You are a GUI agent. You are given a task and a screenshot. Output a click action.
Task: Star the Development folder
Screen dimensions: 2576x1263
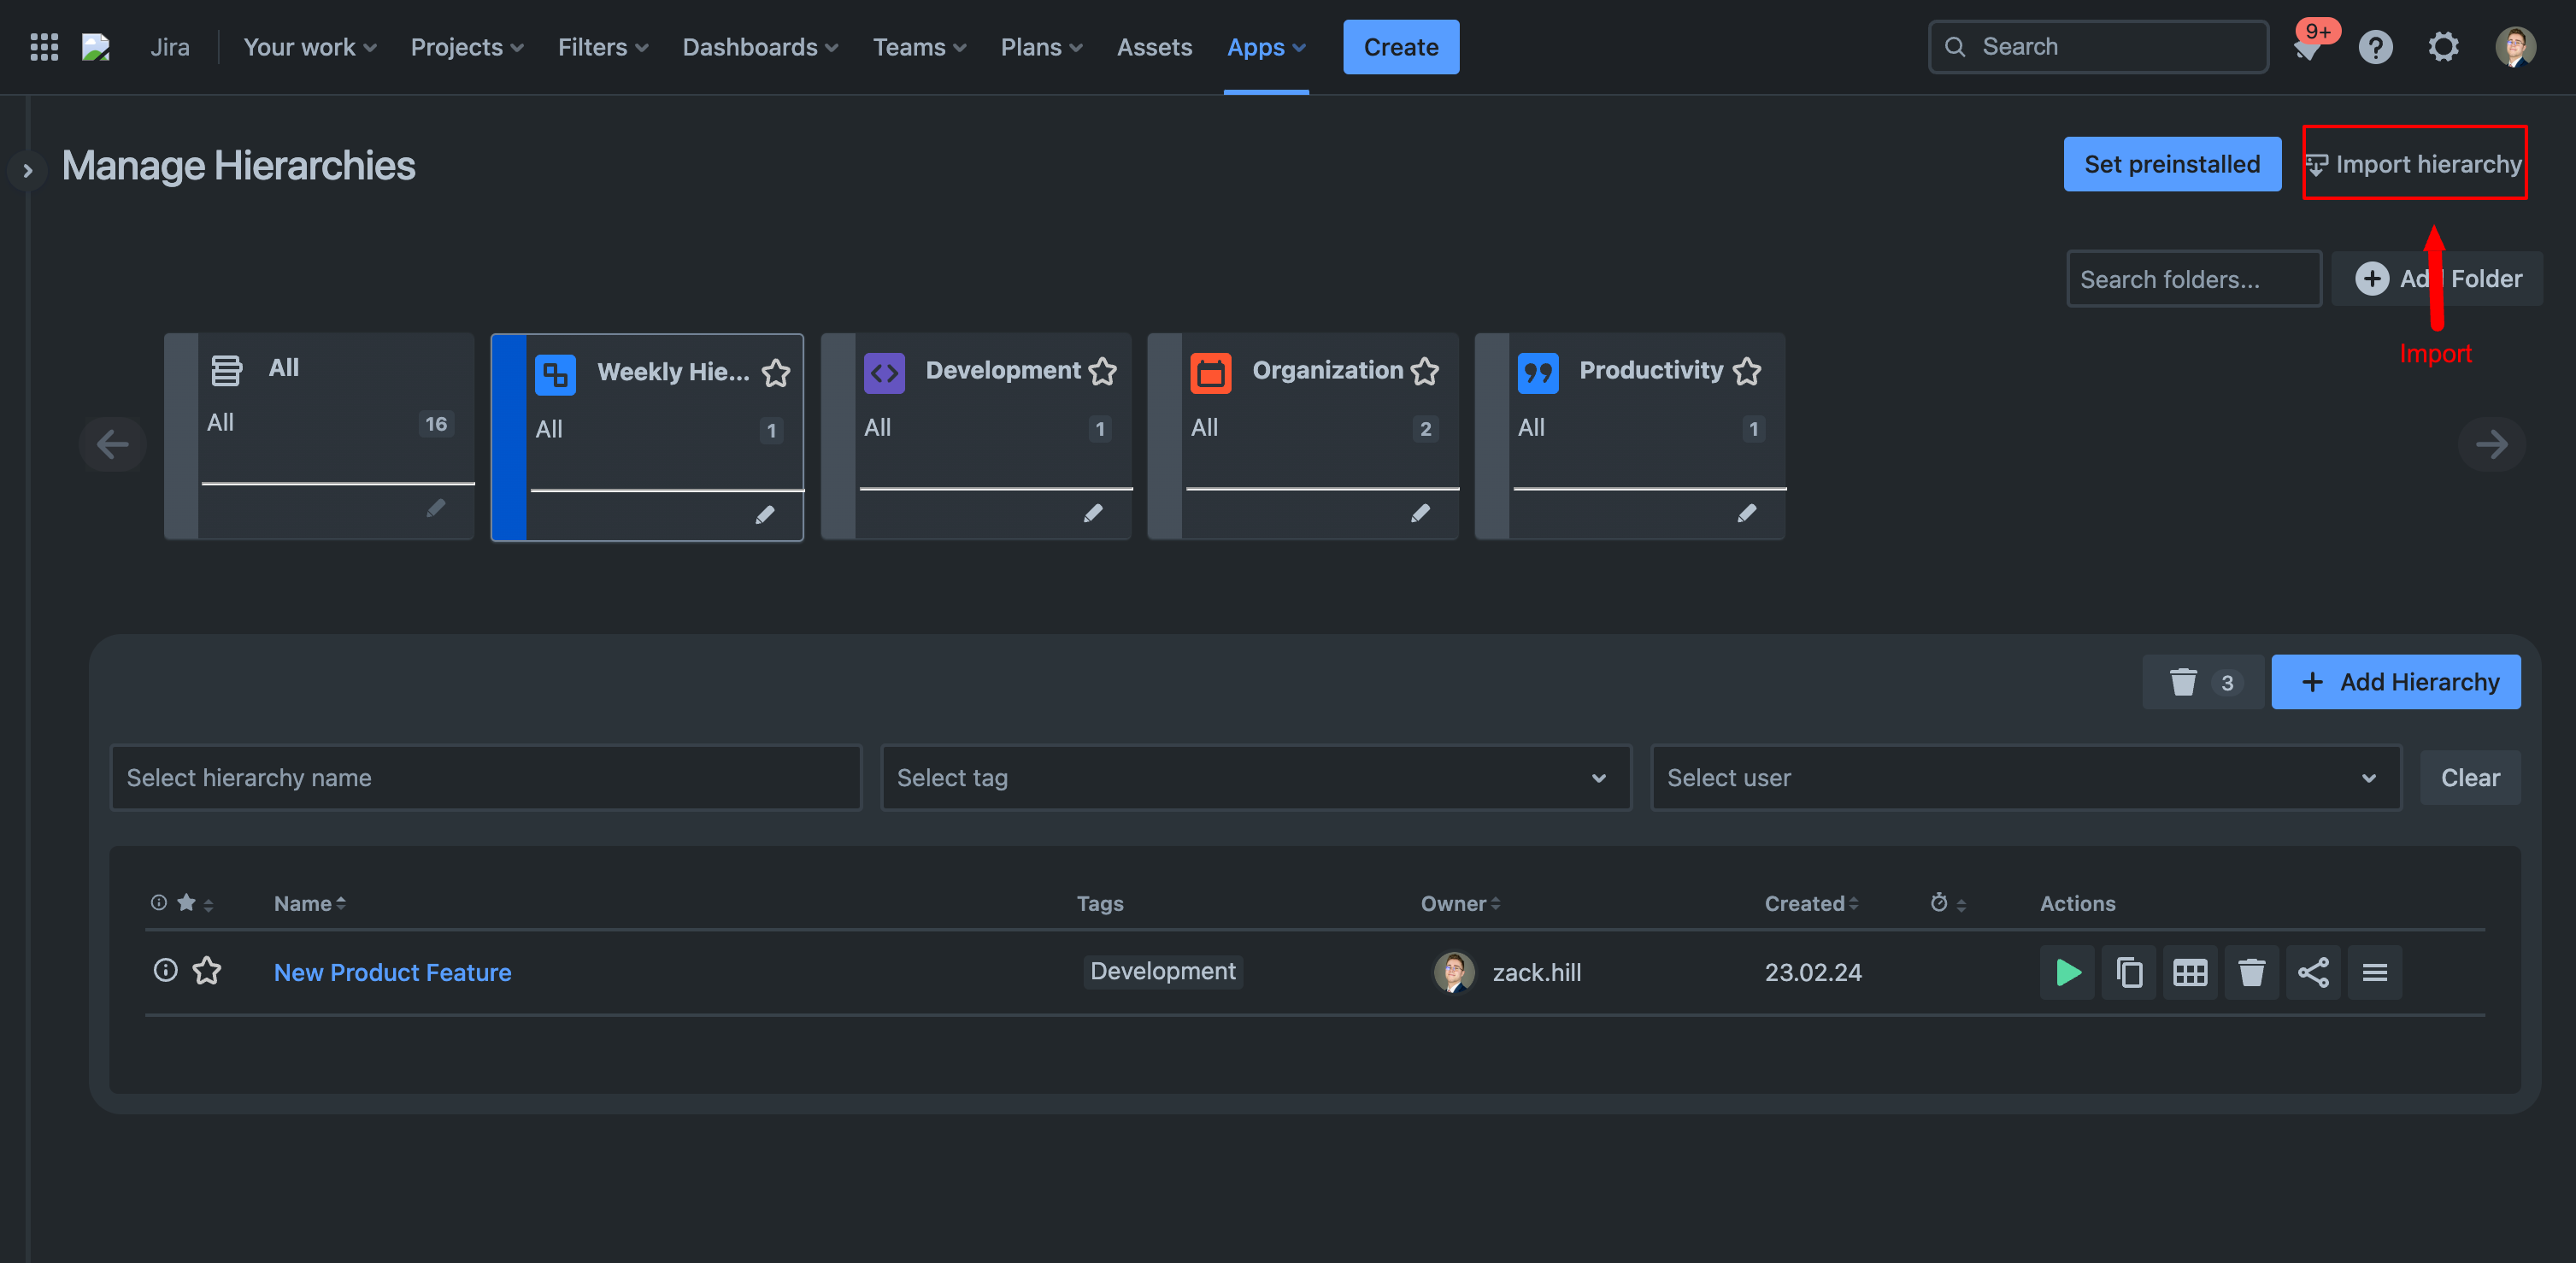click(1103, 371)
